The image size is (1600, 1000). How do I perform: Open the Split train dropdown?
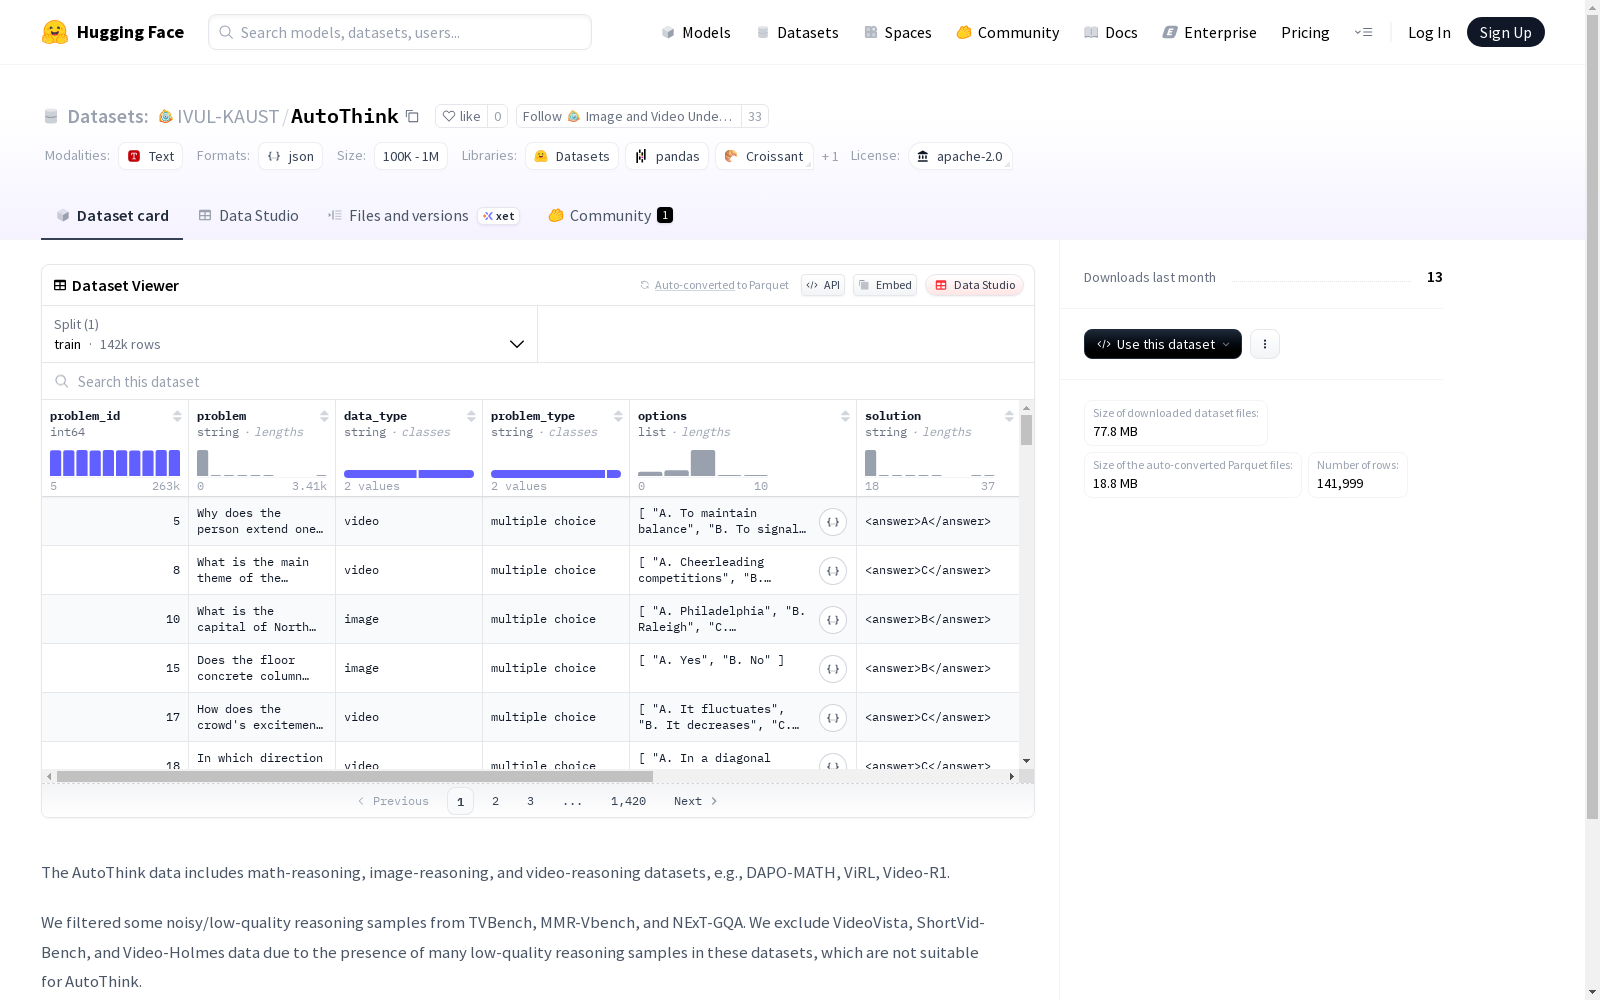pyautogui.click(x=290, y=334)
